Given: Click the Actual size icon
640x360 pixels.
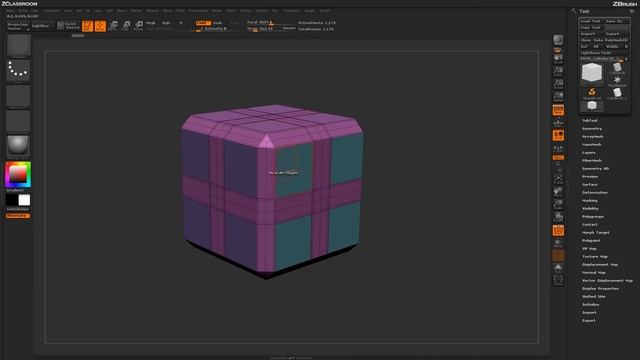Looking at the screenshot, I should pyautogui.click(x=558, y=84).
